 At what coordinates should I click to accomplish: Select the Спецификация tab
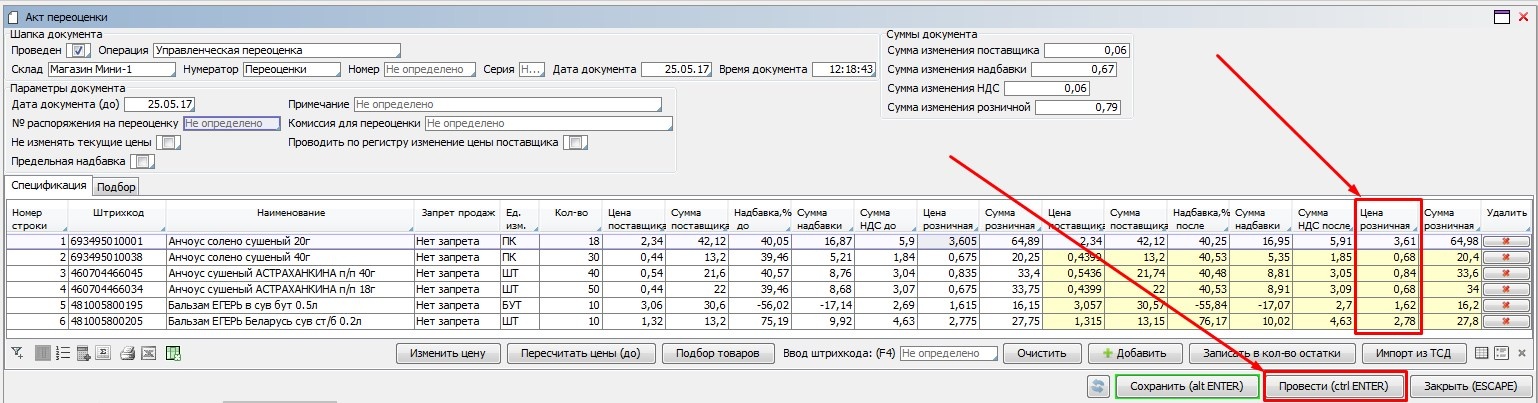(x=48, y=186)
